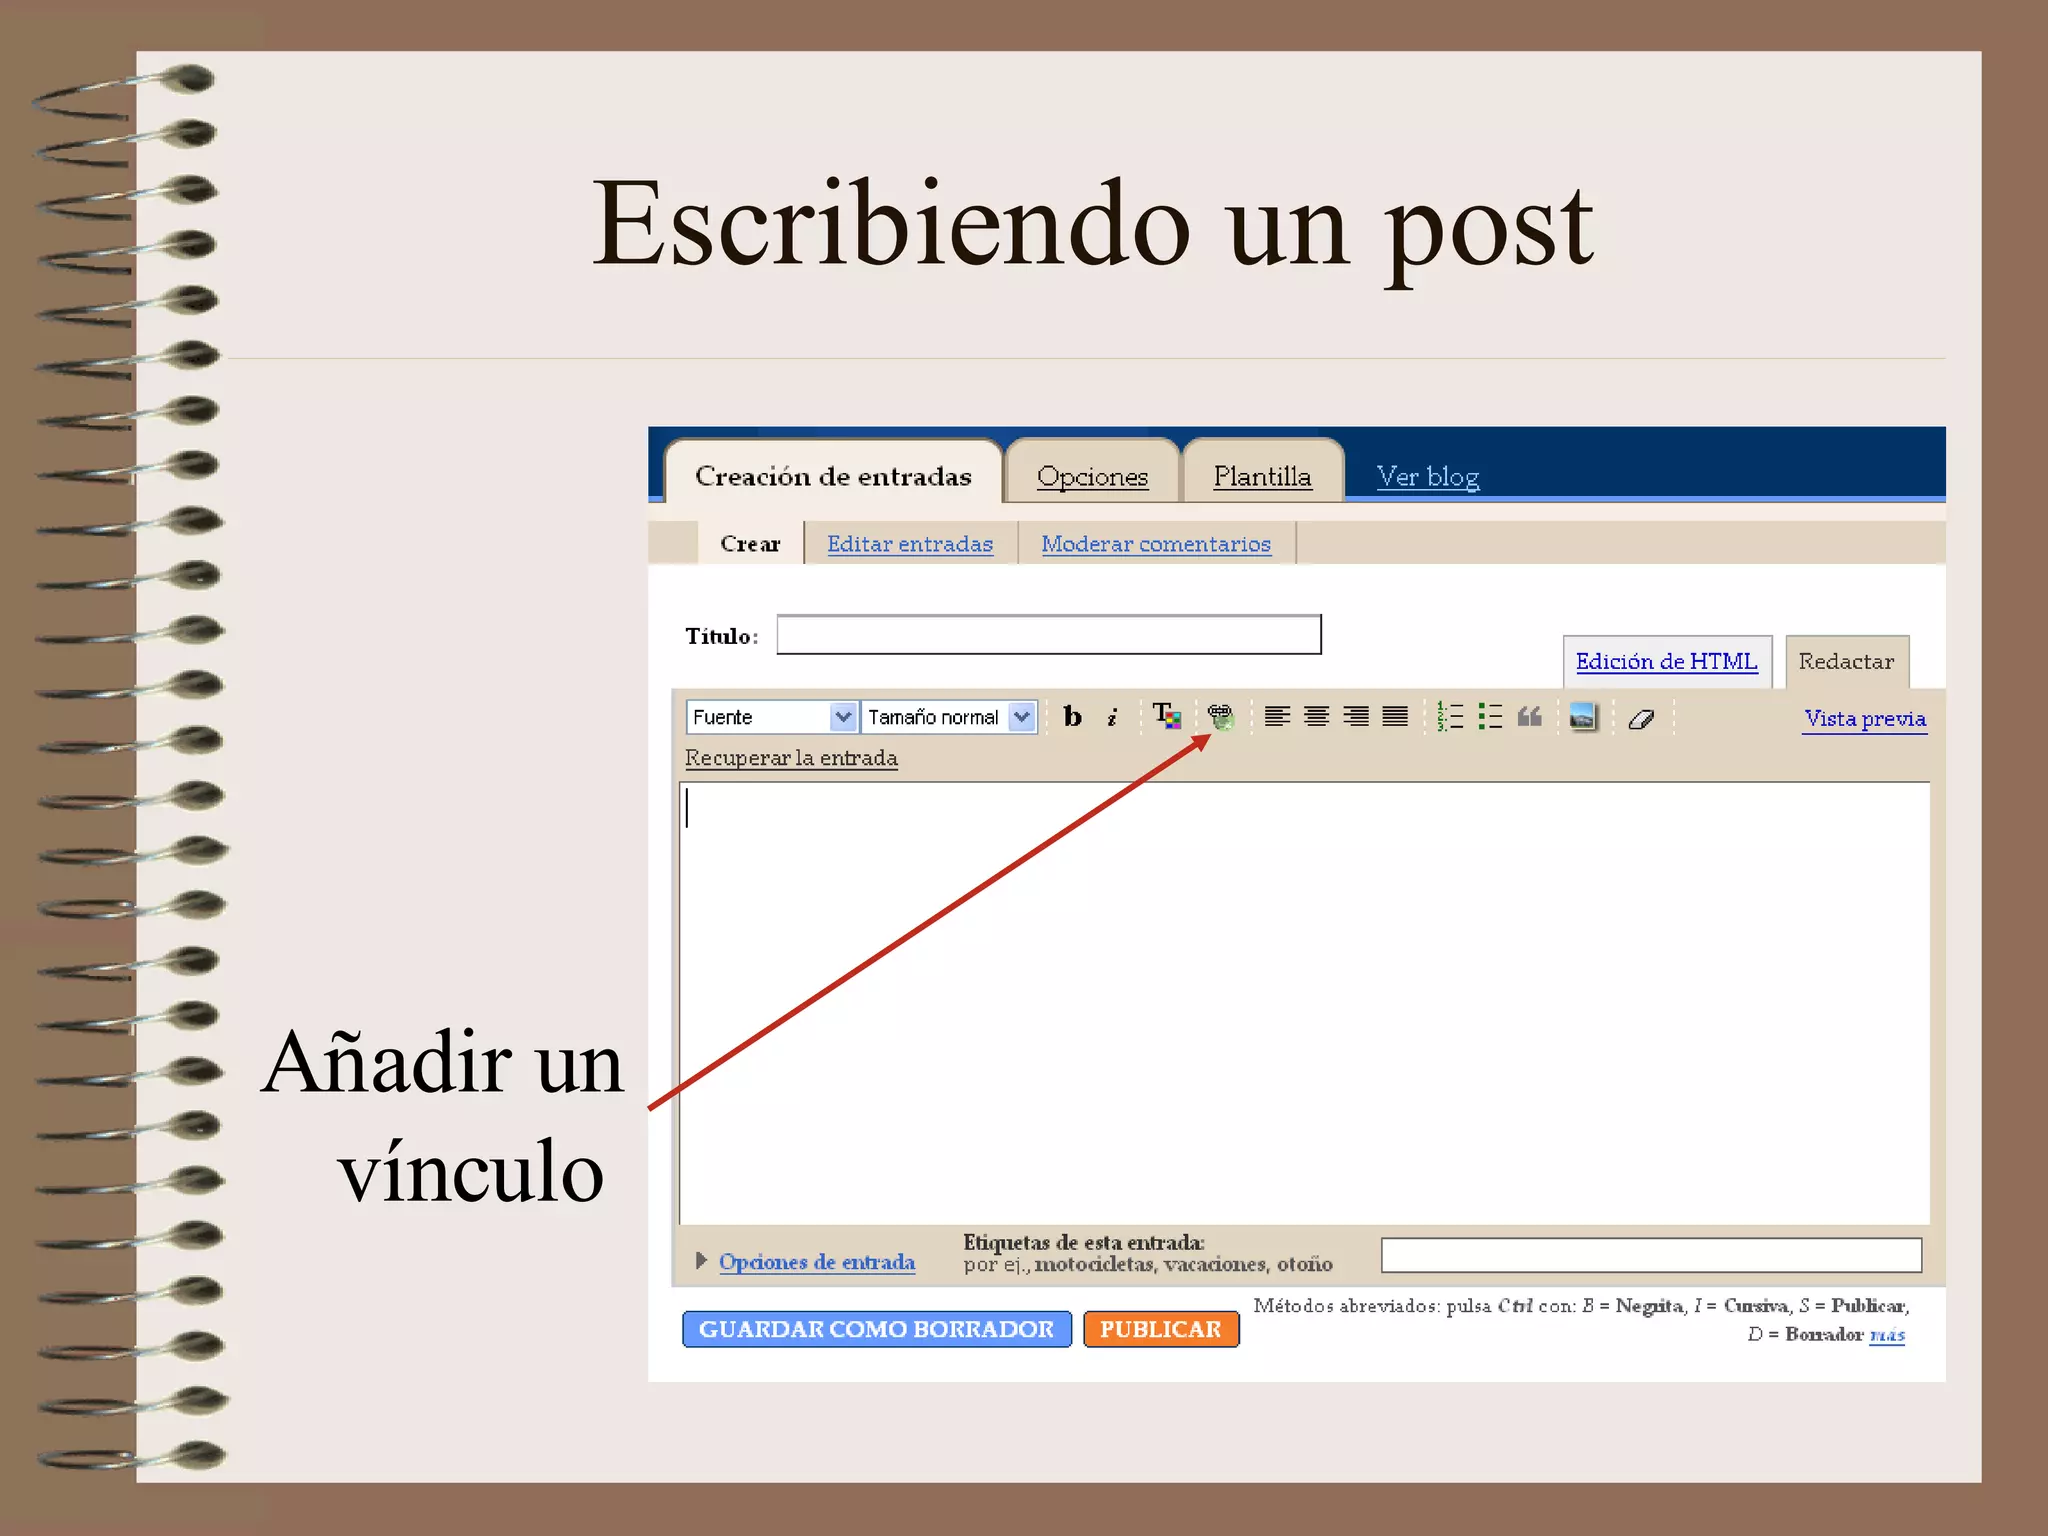Image resolution: width=2048 pixels, height=1536 pixels.
Task: Open the más shortcuts link
Action: pyautogui.click(x=1887, y=1334)
